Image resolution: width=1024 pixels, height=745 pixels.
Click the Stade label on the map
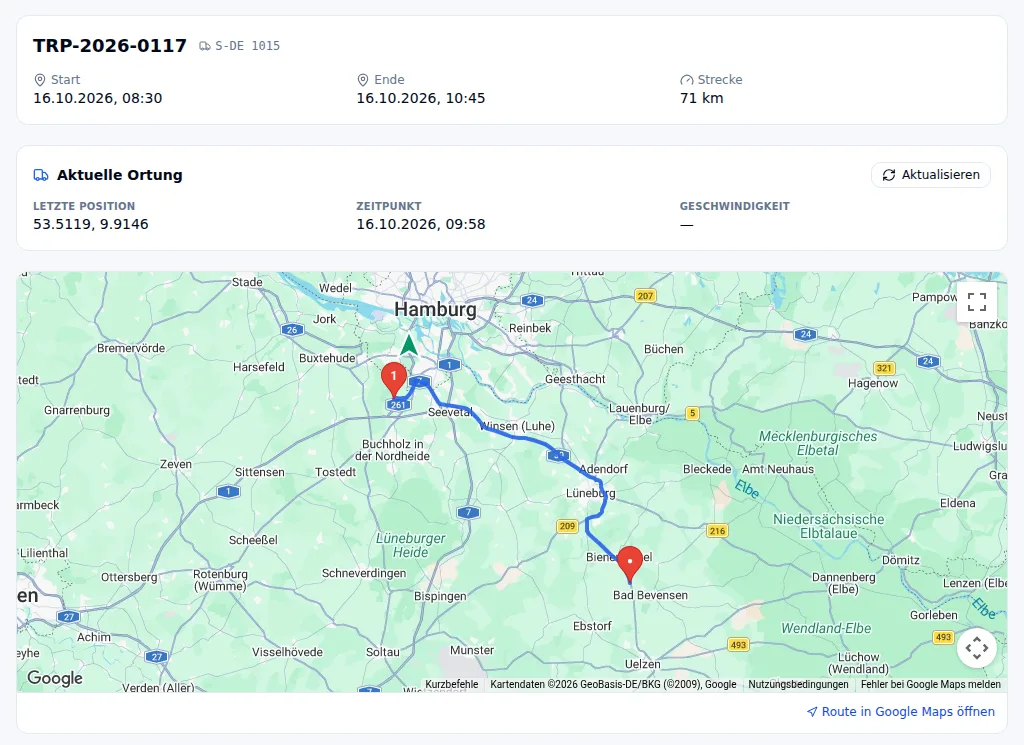(247, 282)
